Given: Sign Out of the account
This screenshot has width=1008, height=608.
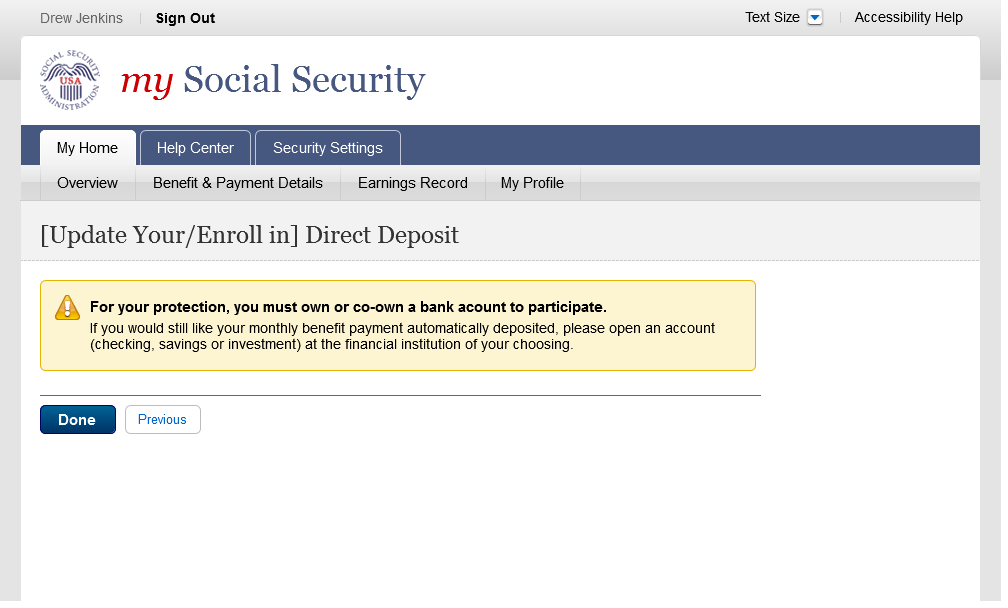Looking at the screenshot, I should [185, 18].
